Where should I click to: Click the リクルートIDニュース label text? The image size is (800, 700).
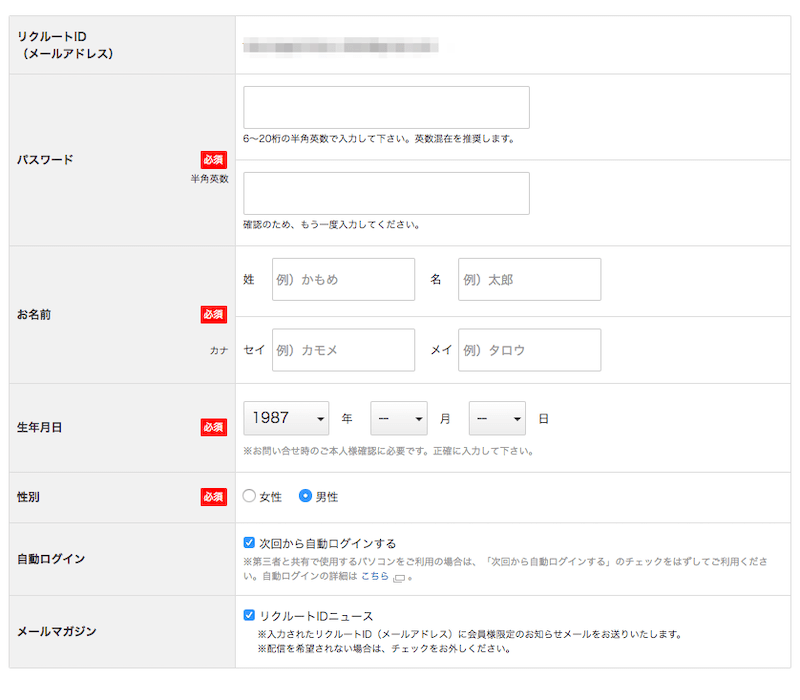pos(316,616)
